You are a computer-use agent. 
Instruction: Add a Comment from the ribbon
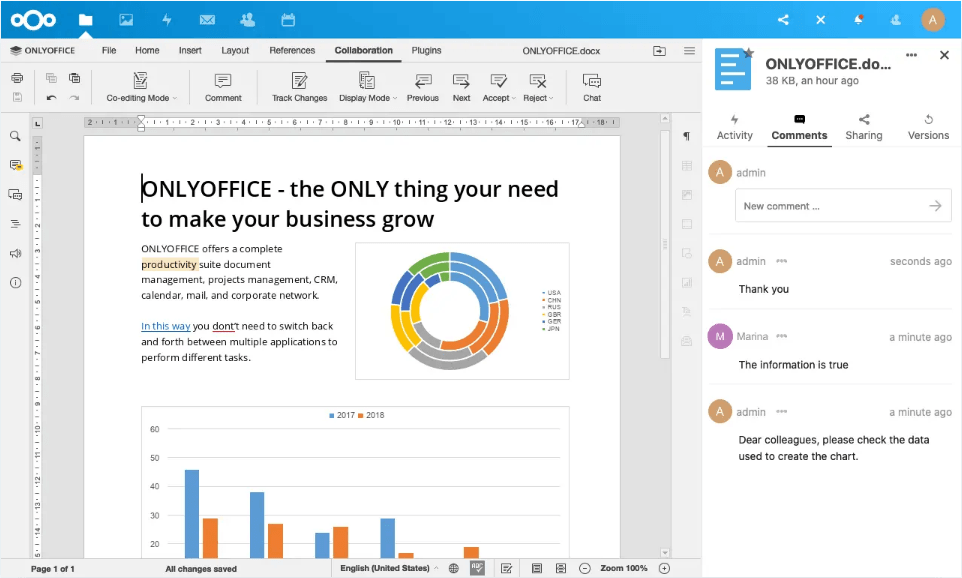pos(223,87)
